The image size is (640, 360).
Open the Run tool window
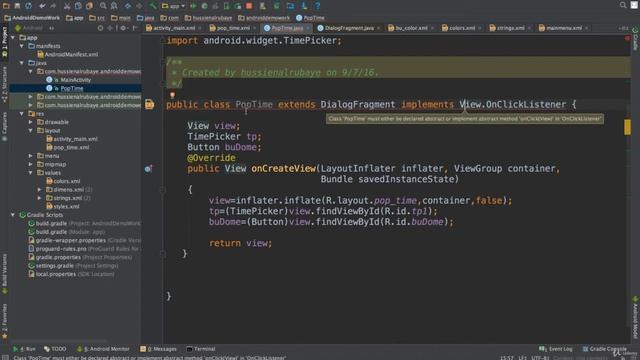tap(24, 349)
